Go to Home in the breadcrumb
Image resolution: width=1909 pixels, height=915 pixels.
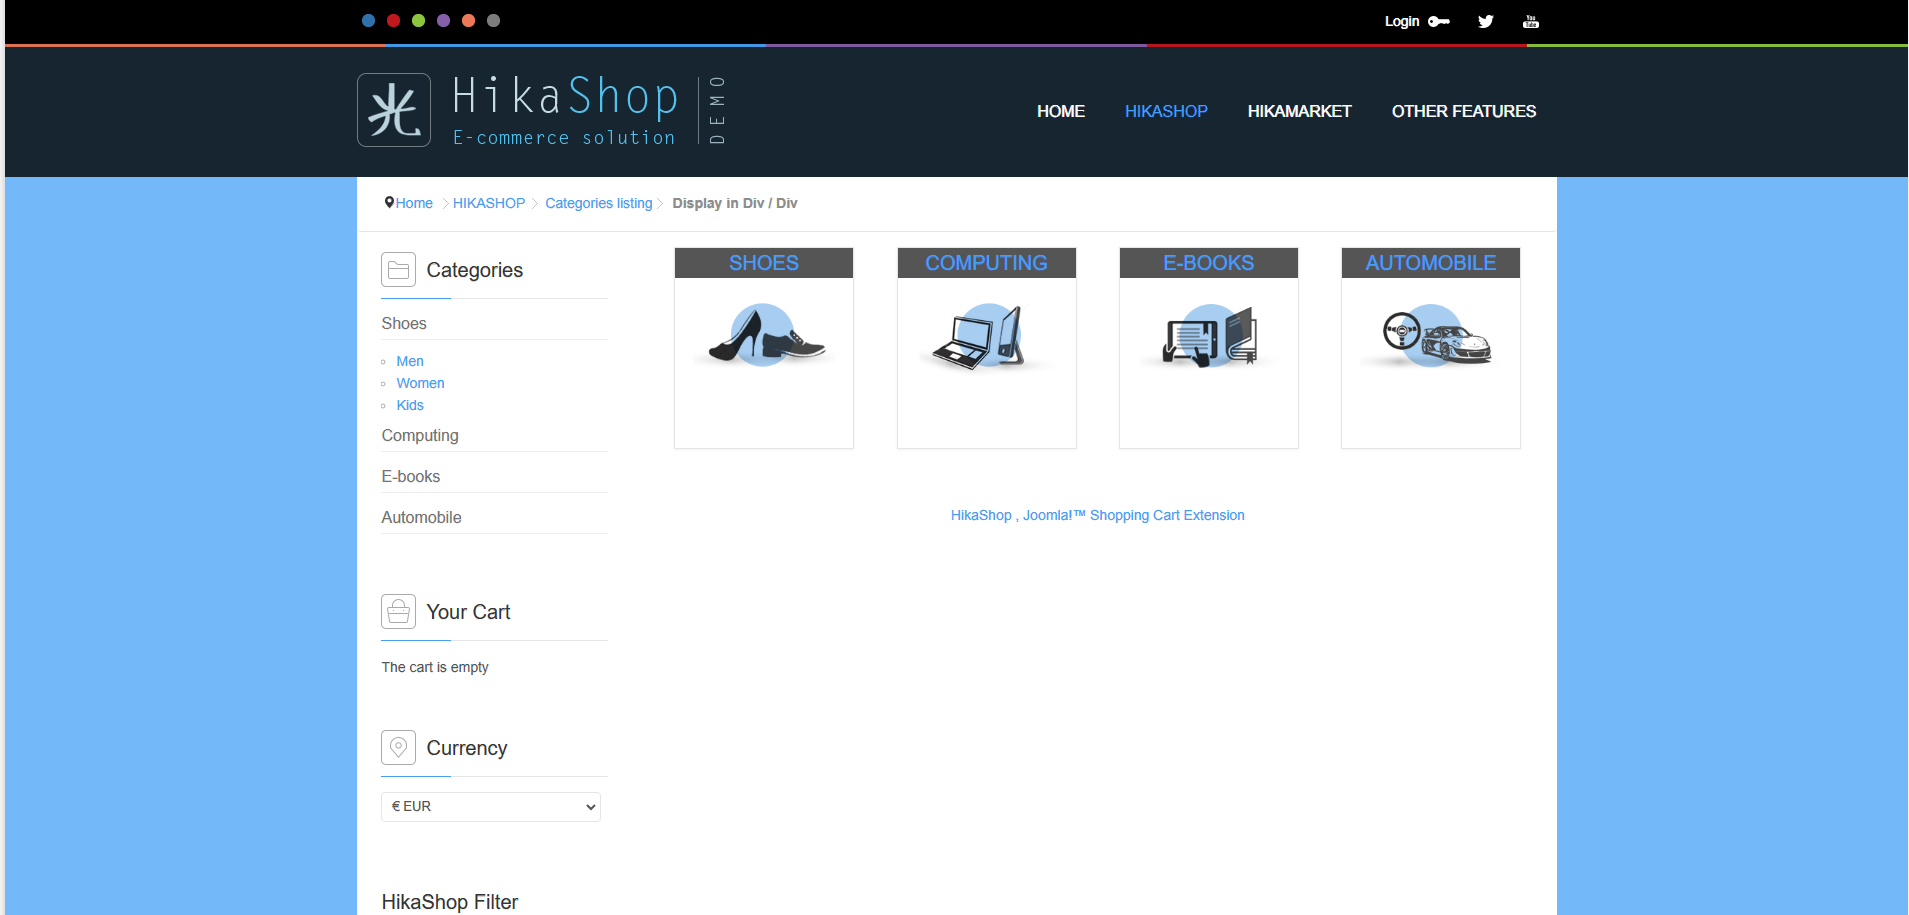[414, 203]
